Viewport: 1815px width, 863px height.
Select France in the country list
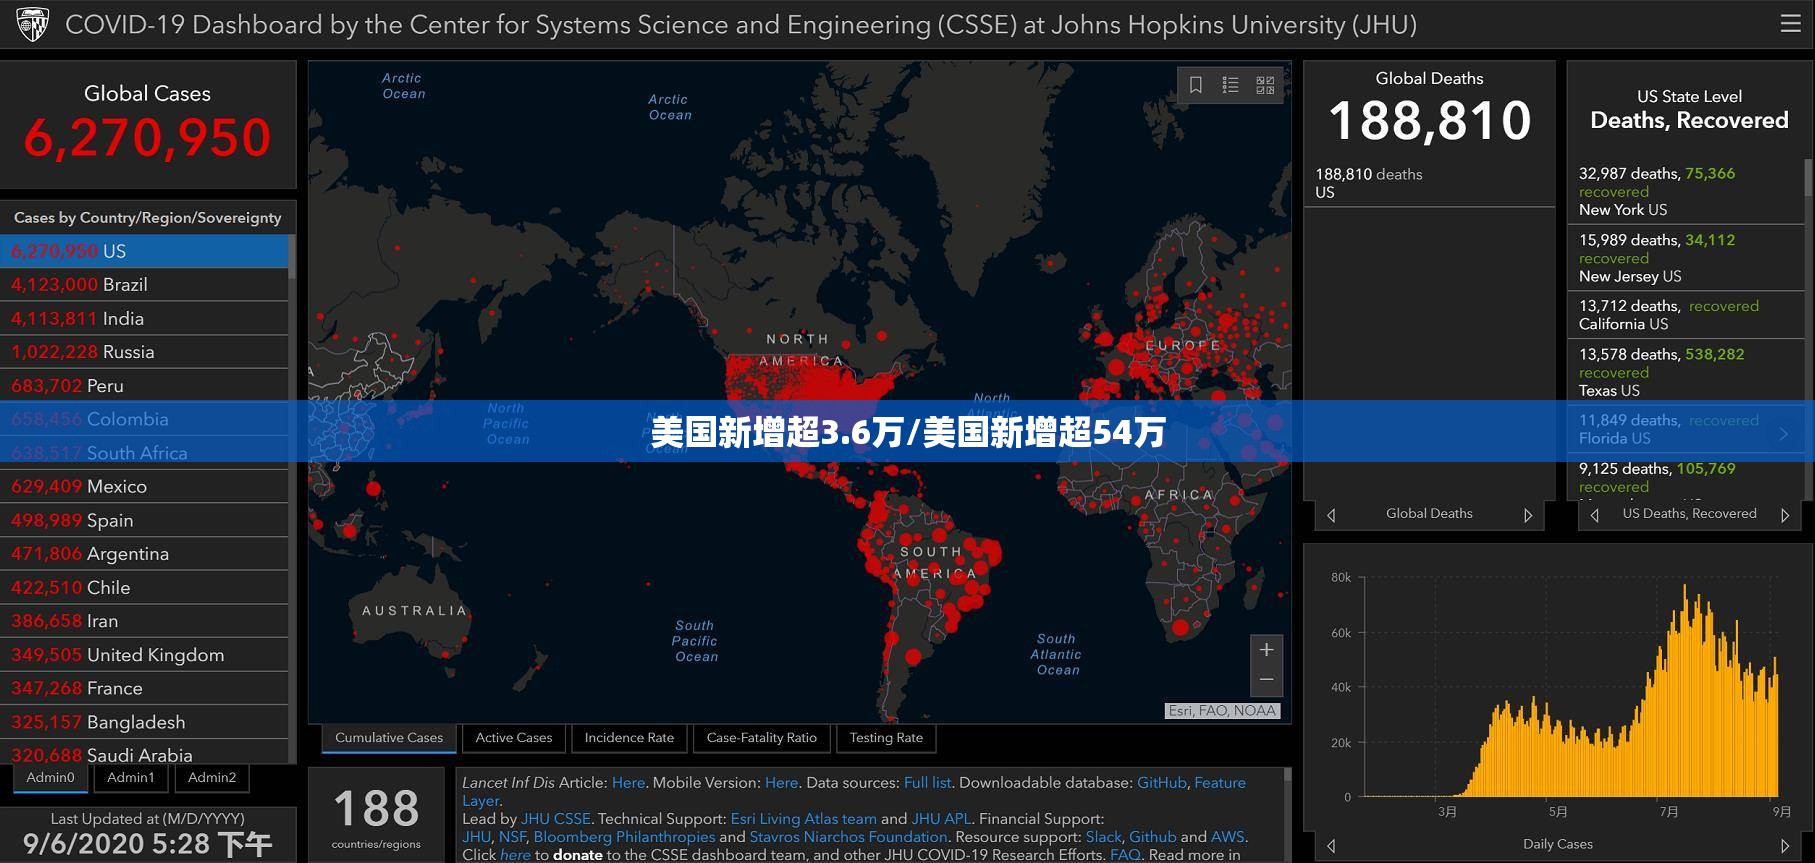(144, 688)
